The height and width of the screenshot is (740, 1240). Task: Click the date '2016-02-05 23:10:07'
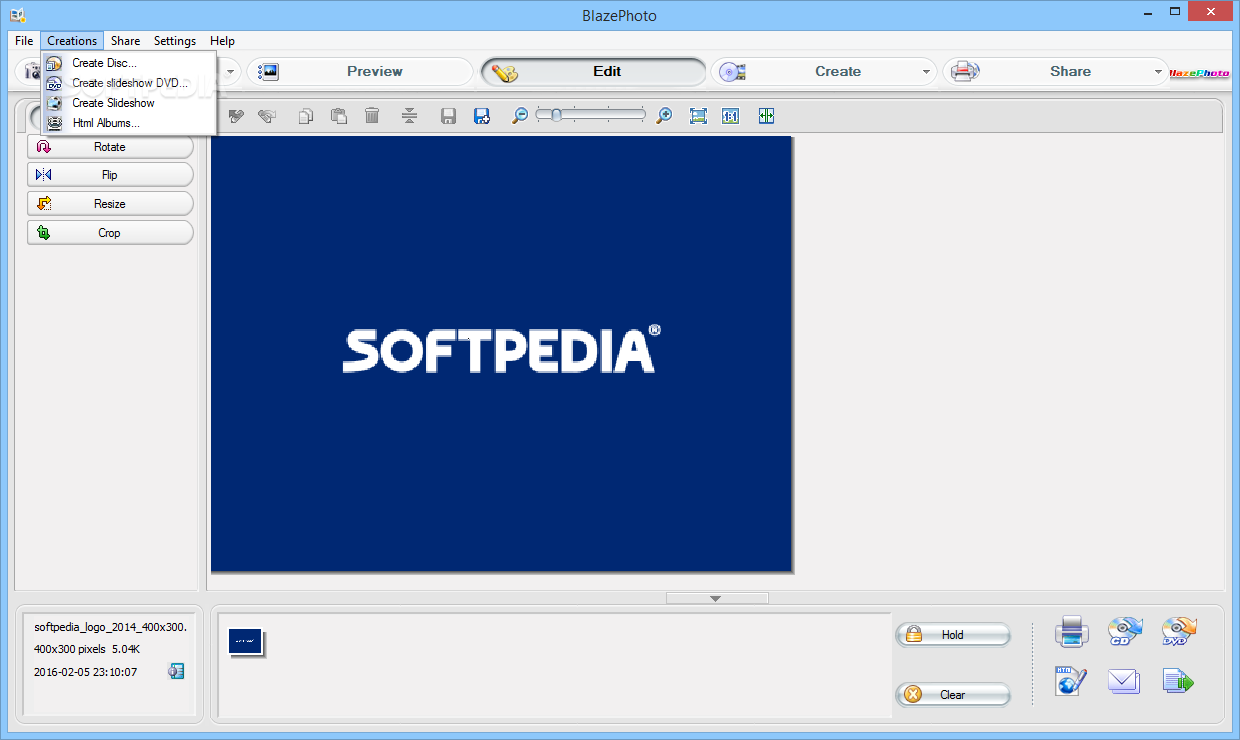coord(85,672)
